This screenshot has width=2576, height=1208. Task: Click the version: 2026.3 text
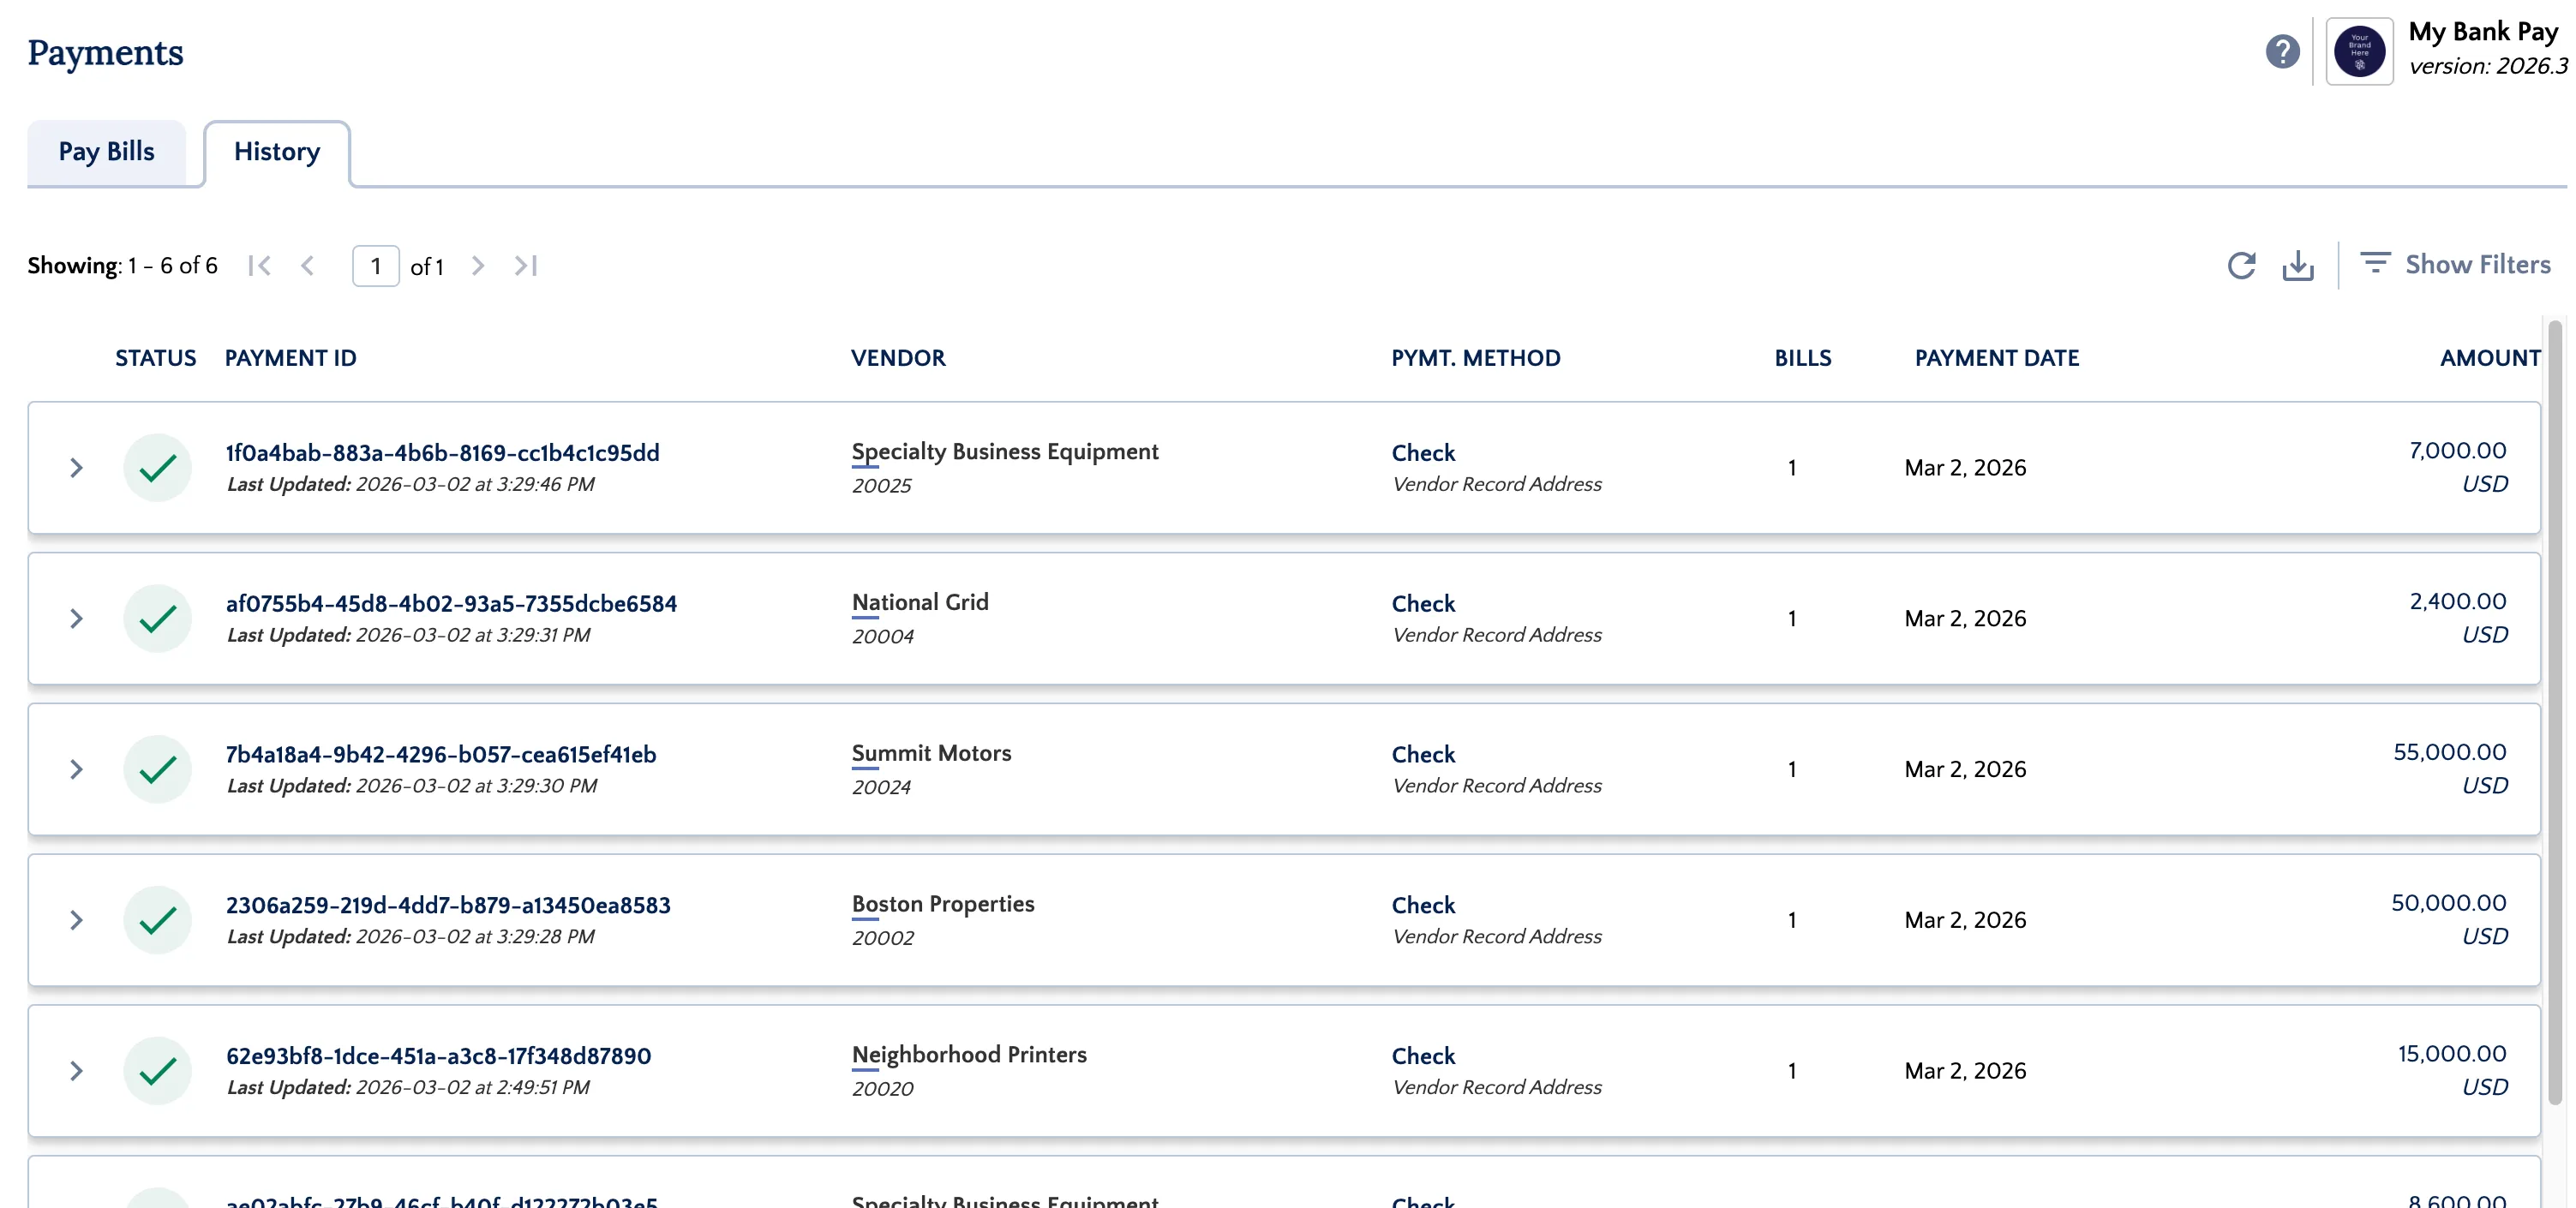pyautogui.click(x=2488, y=66)
